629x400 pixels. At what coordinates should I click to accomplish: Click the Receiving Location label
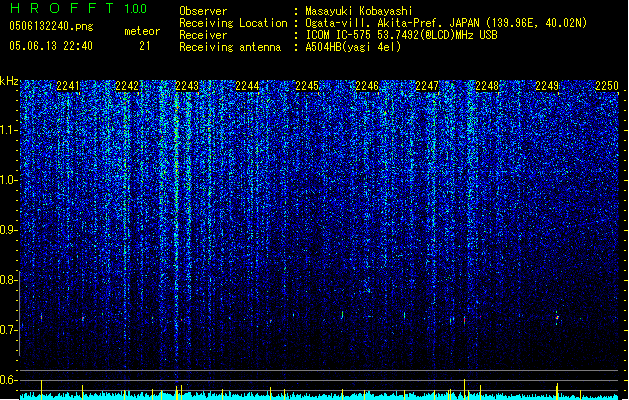[x=233, y=23]
